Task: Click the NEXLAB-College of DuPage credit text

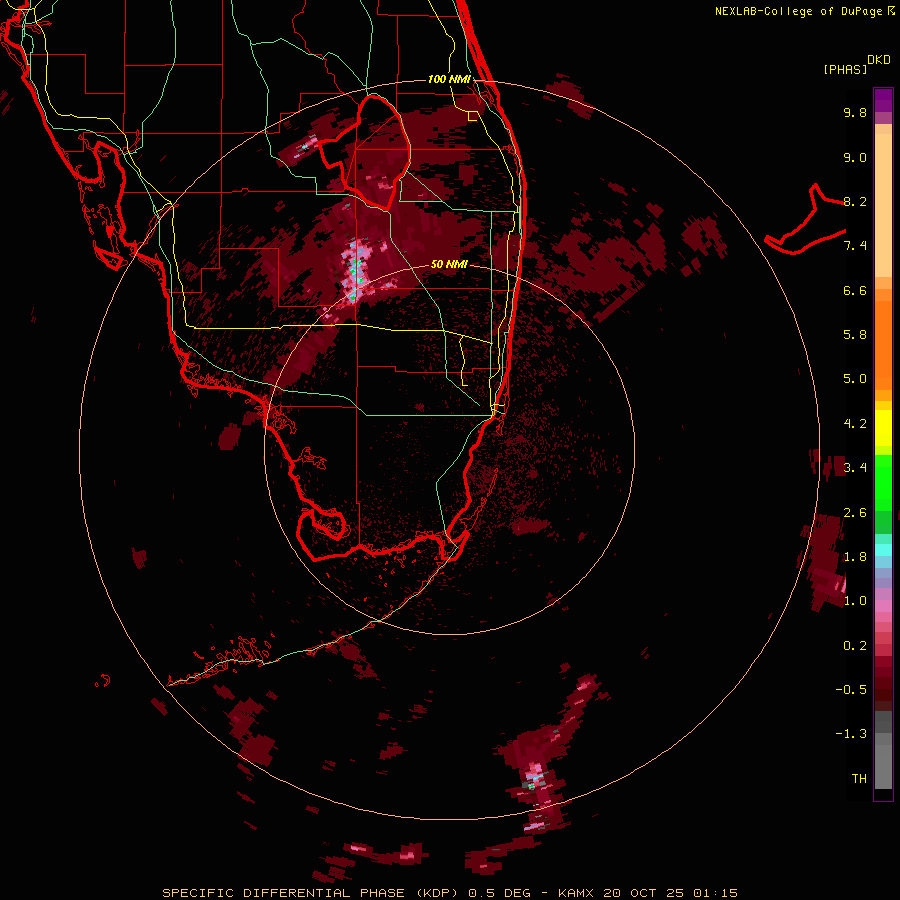Action: tap(804, 11)
